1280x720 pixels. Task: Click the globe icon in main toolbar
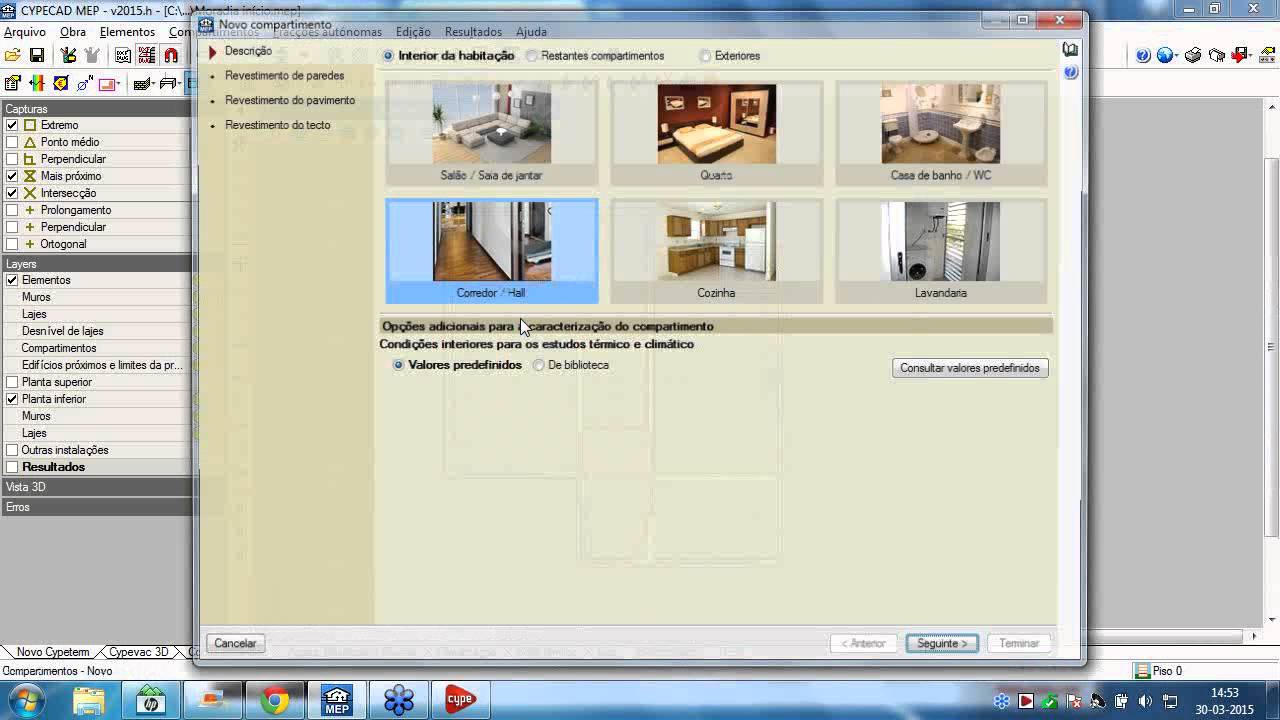pos(1164,55)
